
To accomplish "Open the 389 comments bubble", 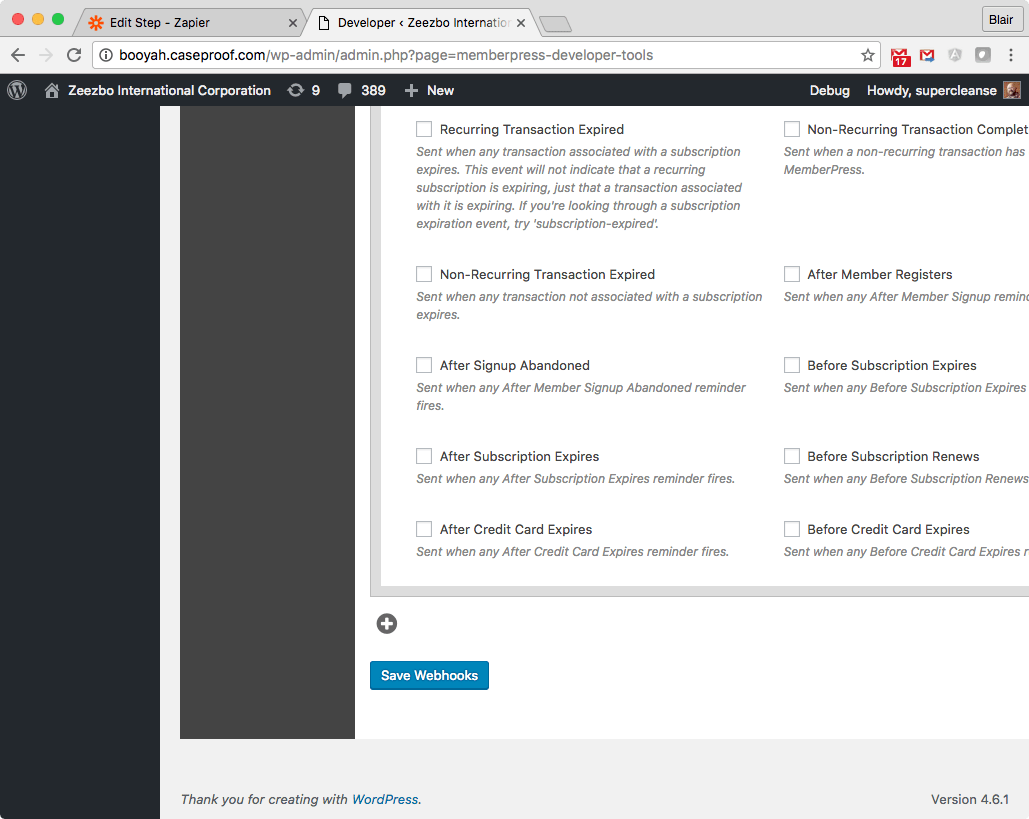I will pos(345,91).
